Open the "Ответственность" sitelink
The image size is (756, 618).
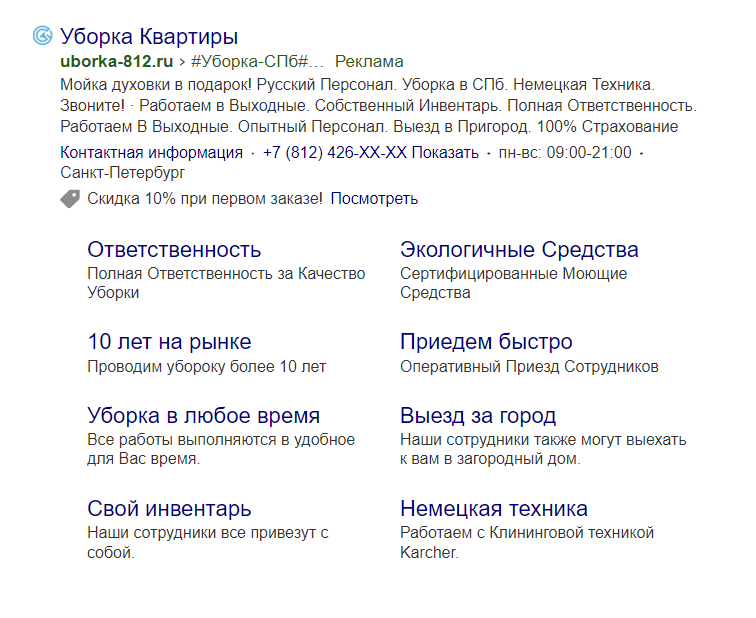tap(174, 250)
